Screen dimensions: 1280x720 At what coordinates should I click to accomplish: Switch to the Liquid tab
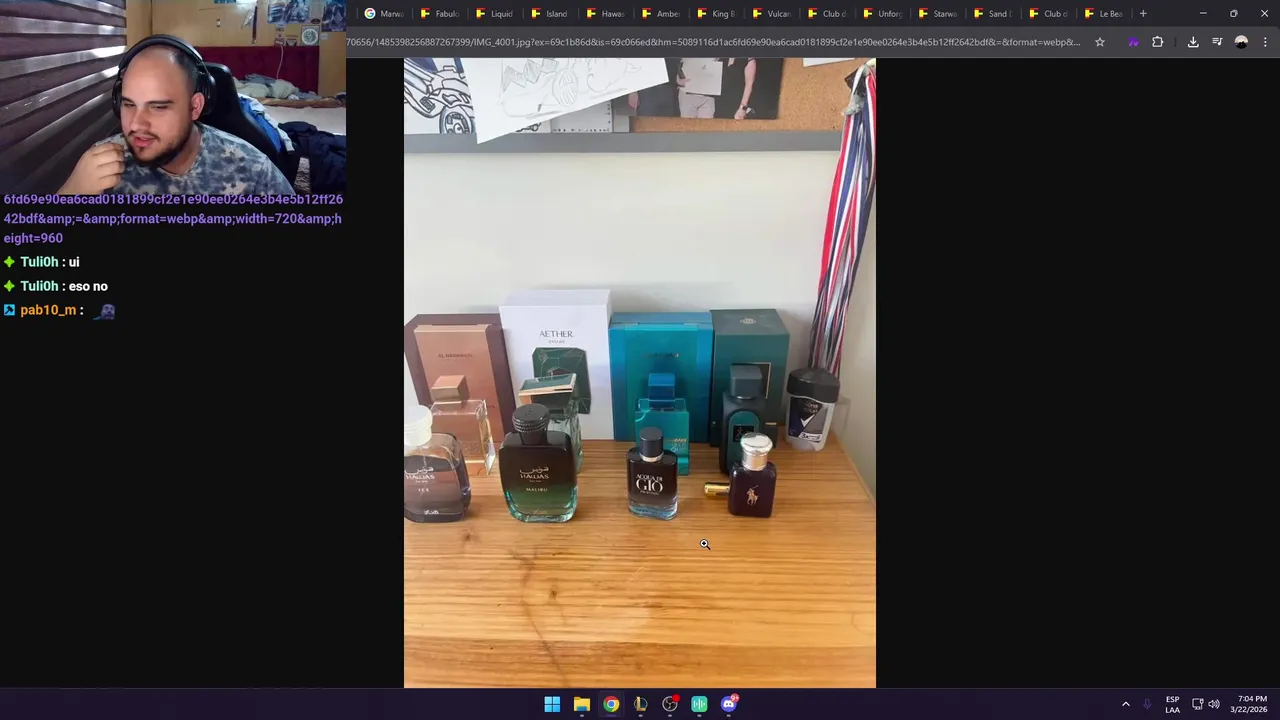tap(494, 14)
